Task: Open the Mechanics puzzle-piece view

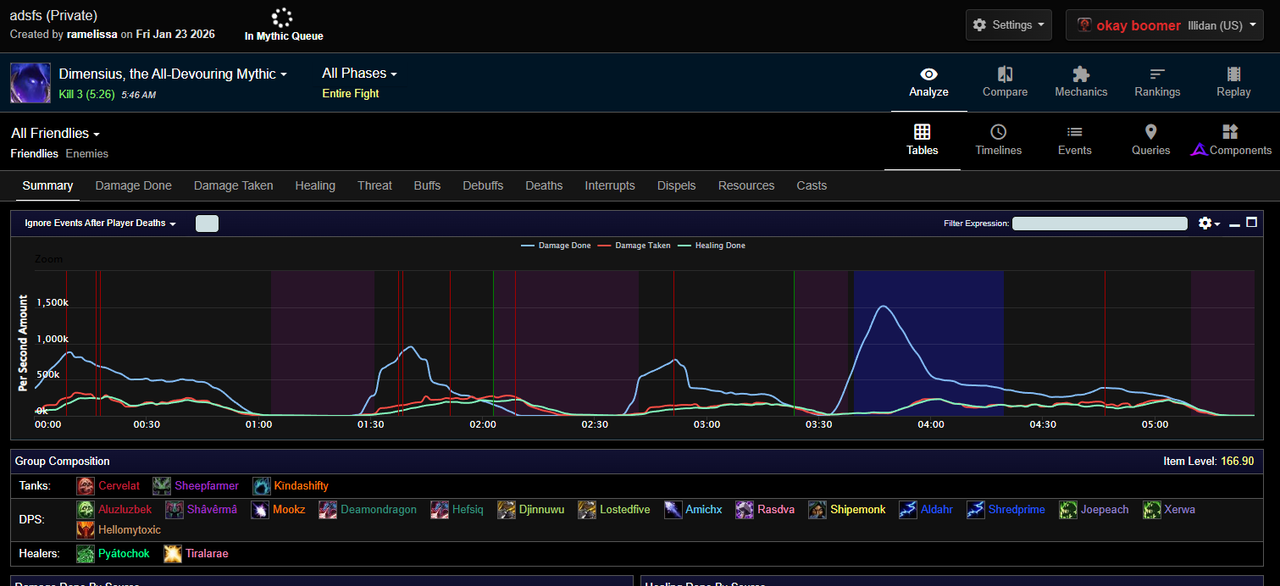Action: (1081, 82)
